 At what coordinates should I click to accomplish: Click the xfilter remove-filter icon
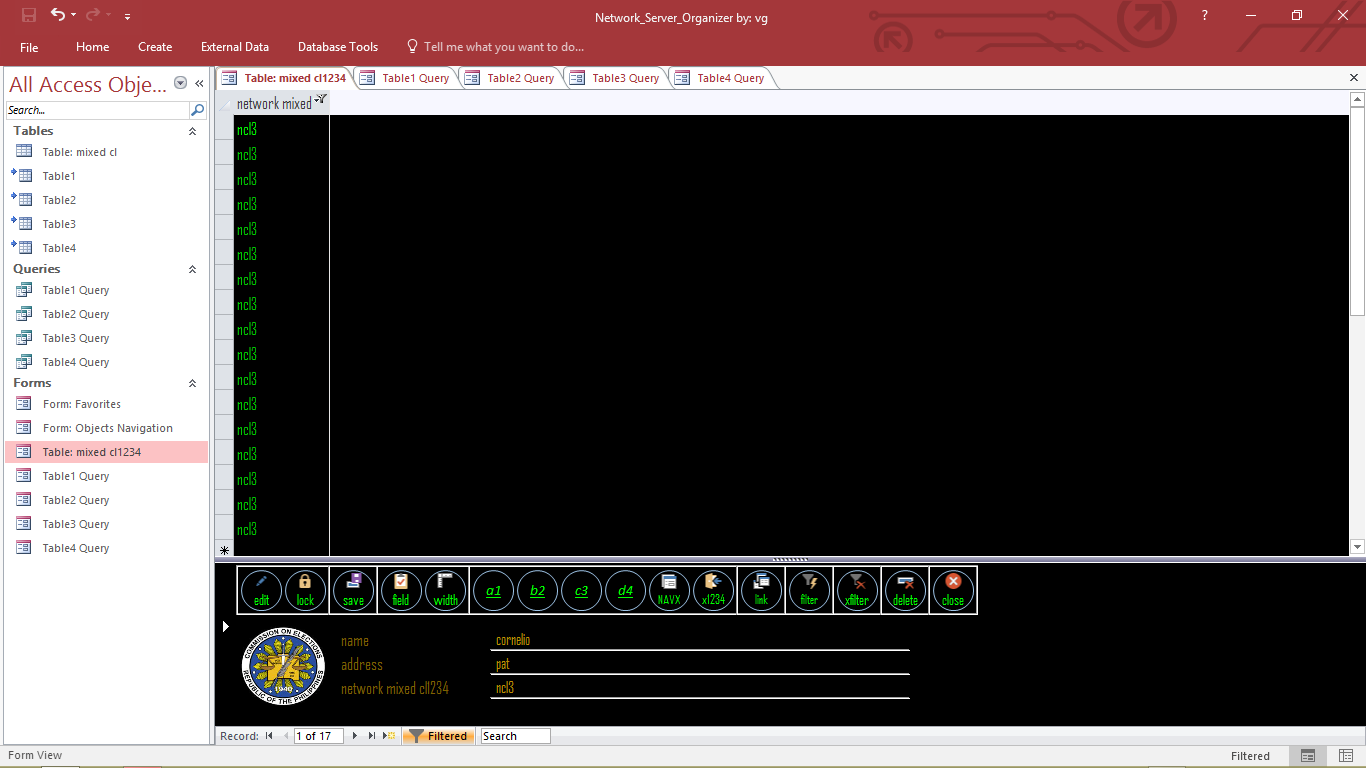click(857, 590)
